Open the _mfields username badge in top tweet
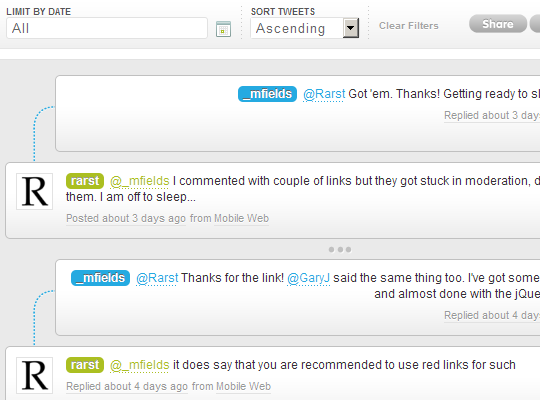Viewport: 540px width, 400px height. [267, 94]
